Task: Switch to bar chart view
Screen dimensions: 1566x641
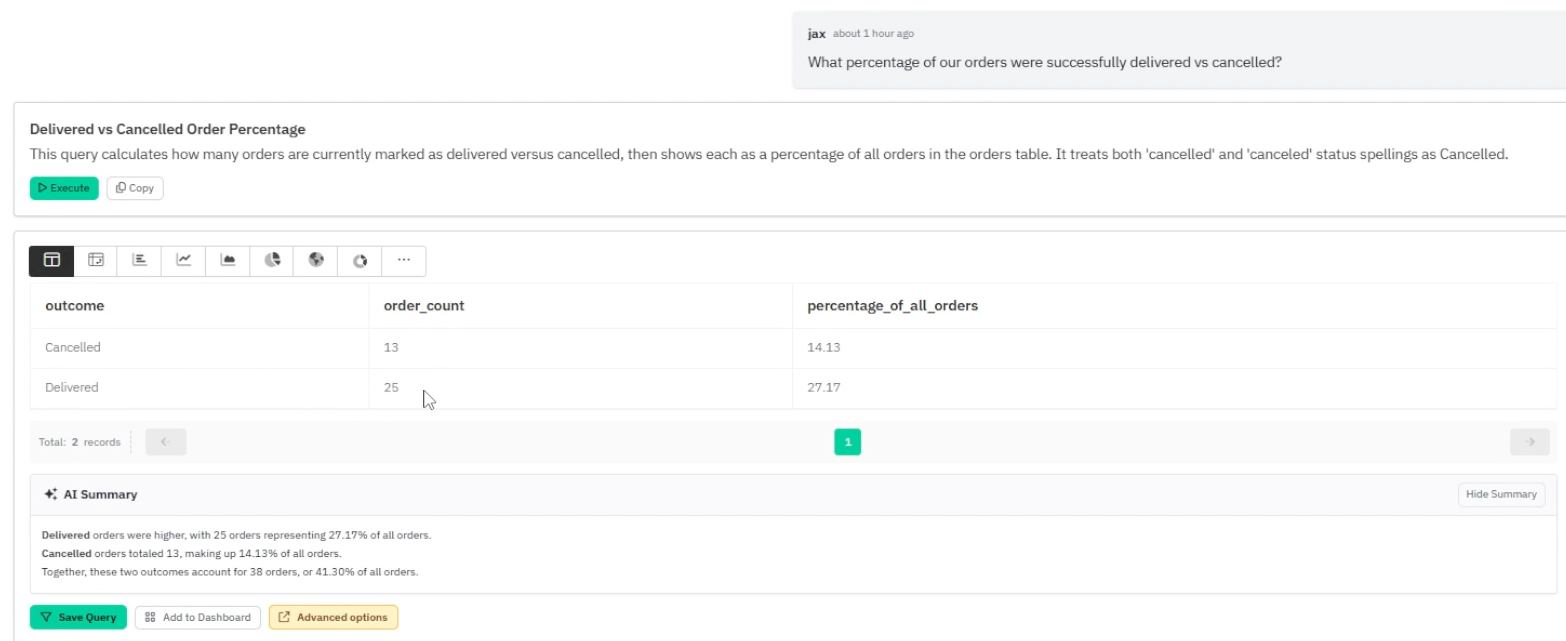Action: pyautogui.click(x=140, y=260)
